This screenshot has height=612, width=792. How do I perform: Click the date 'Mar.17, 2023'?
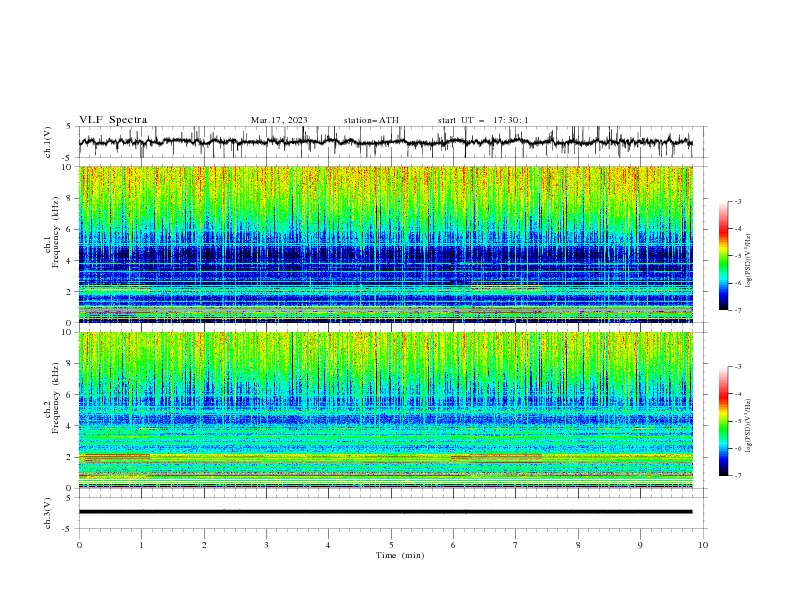(279, 120)
